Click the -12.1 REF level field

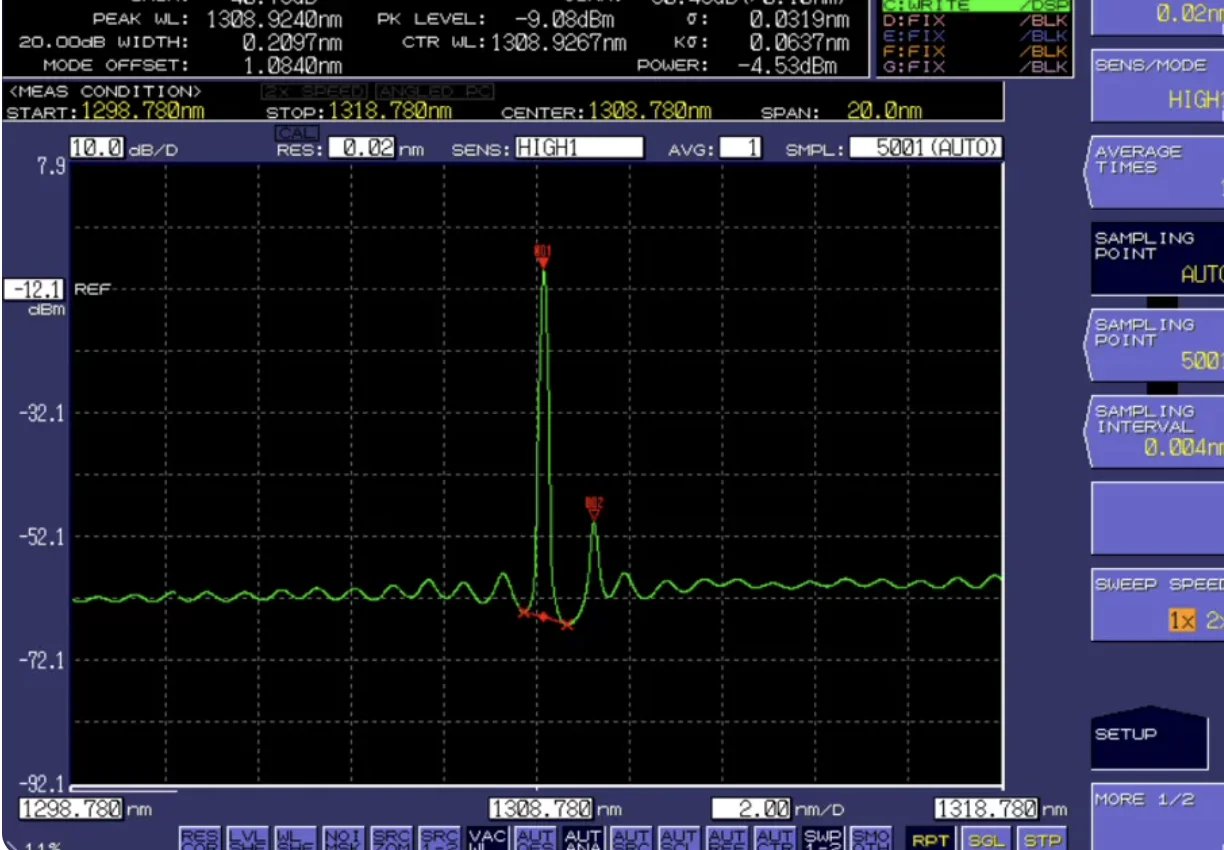pos(34,290)
